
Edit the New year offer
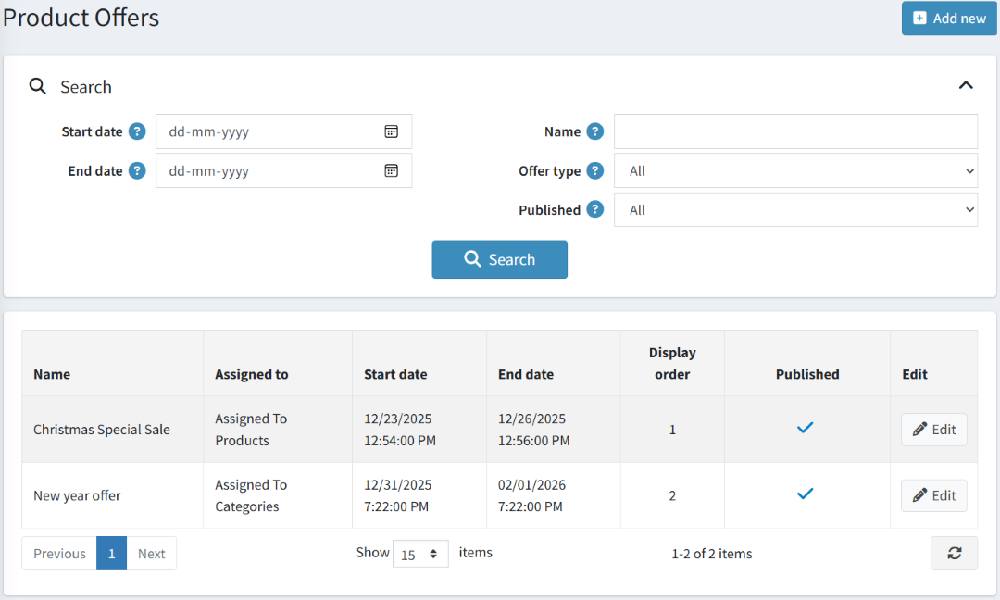(933, 494)
